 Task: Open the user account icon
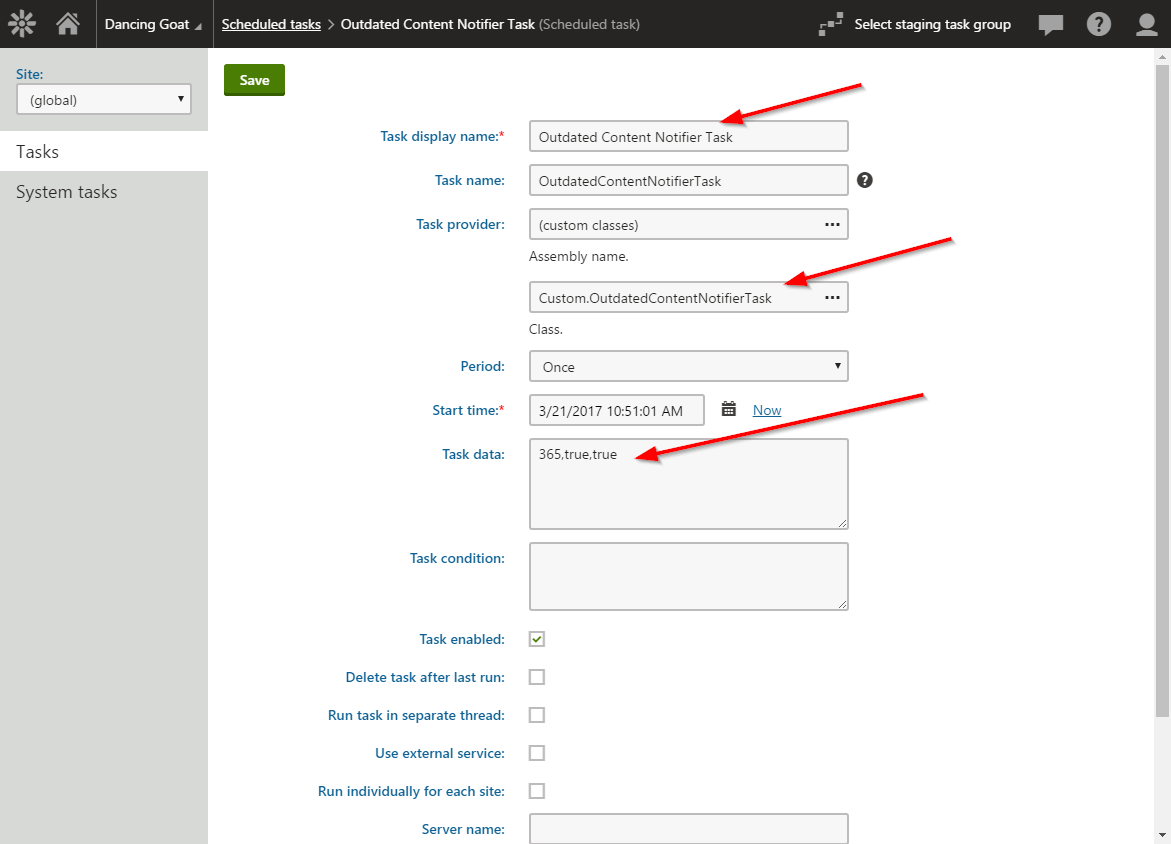tap(1146, 24)
